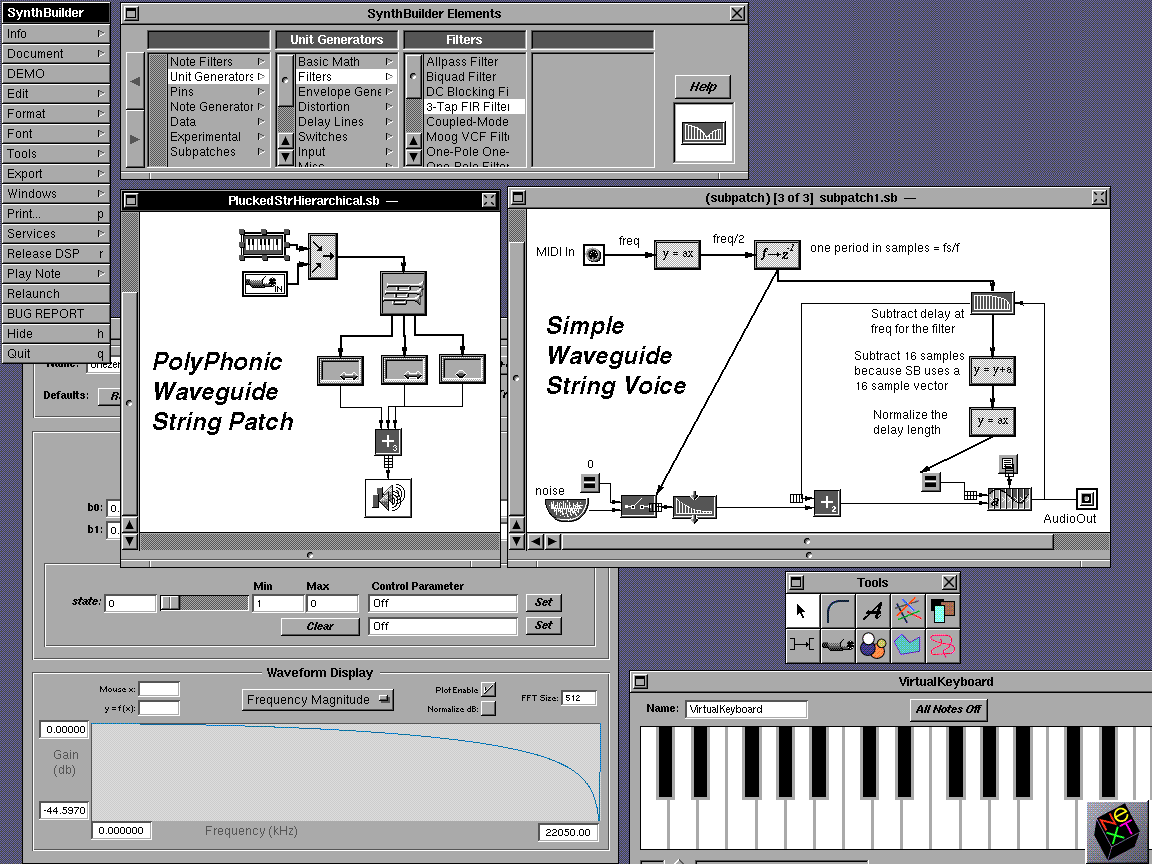Click the state Min value field

[278, 603]
